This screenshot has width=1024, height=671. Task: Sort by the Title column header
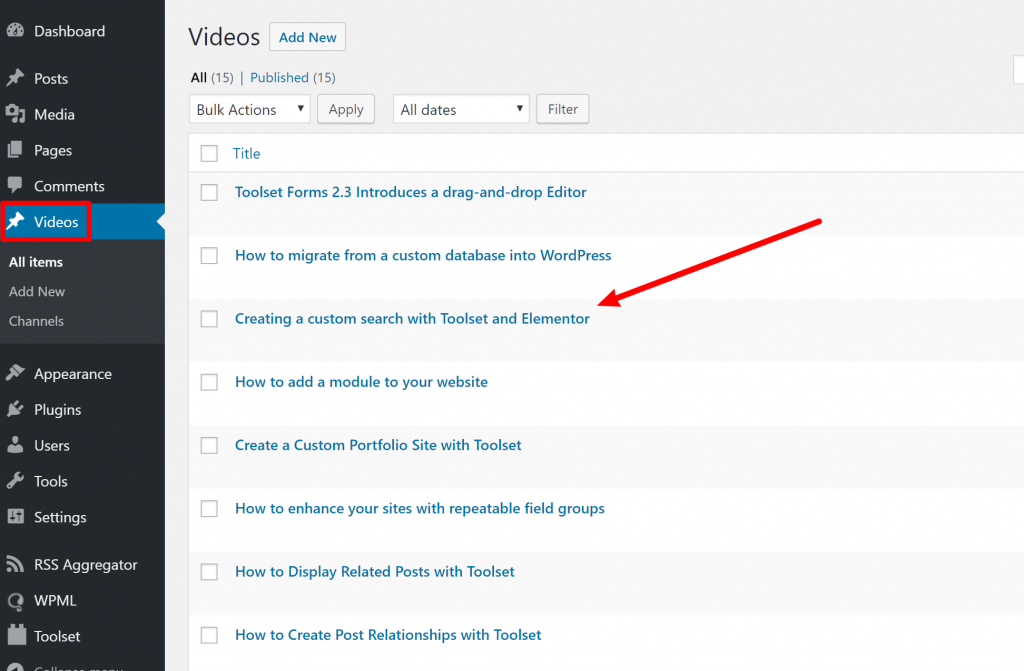(246, 154)
